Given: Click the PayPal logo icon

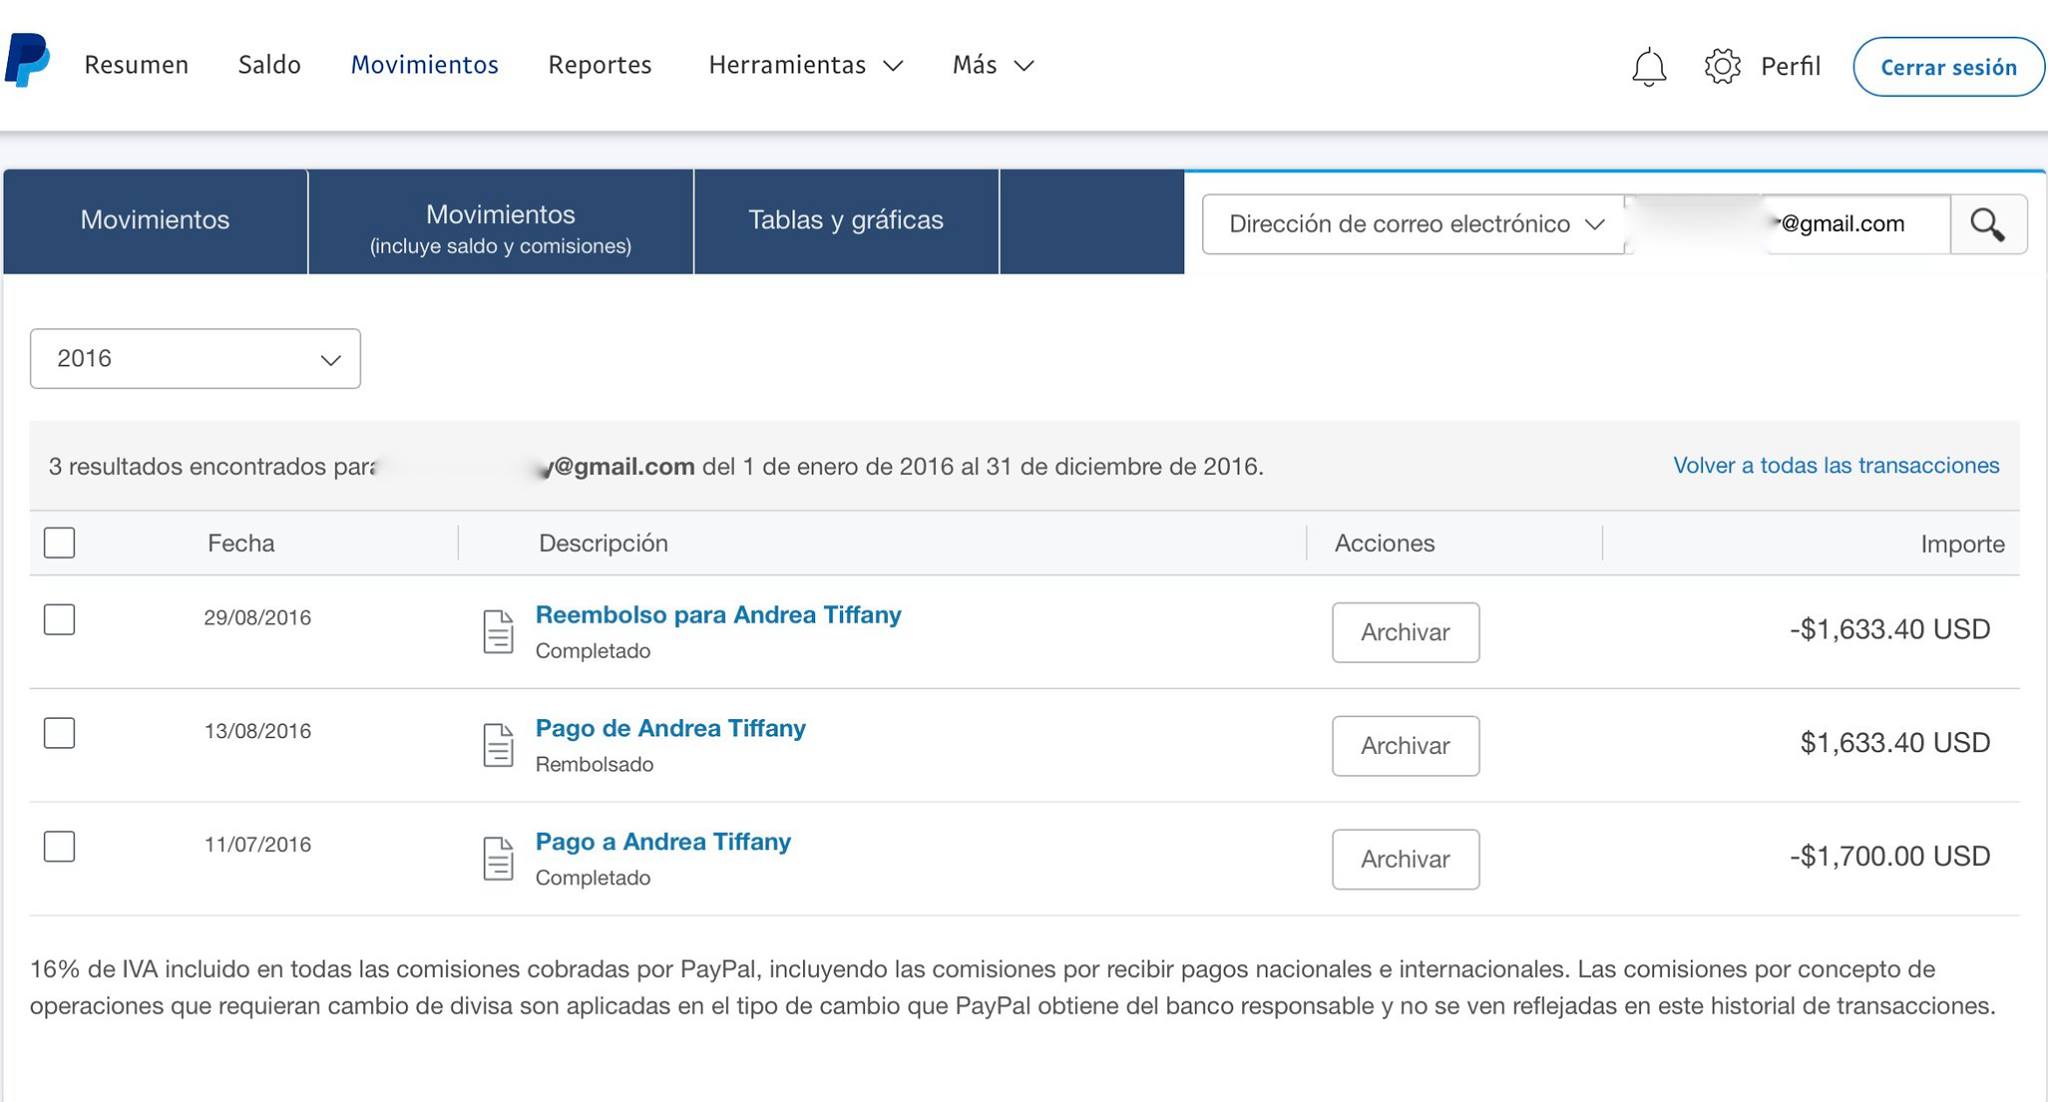Looking at the screenshot, I should pos(27,60).
